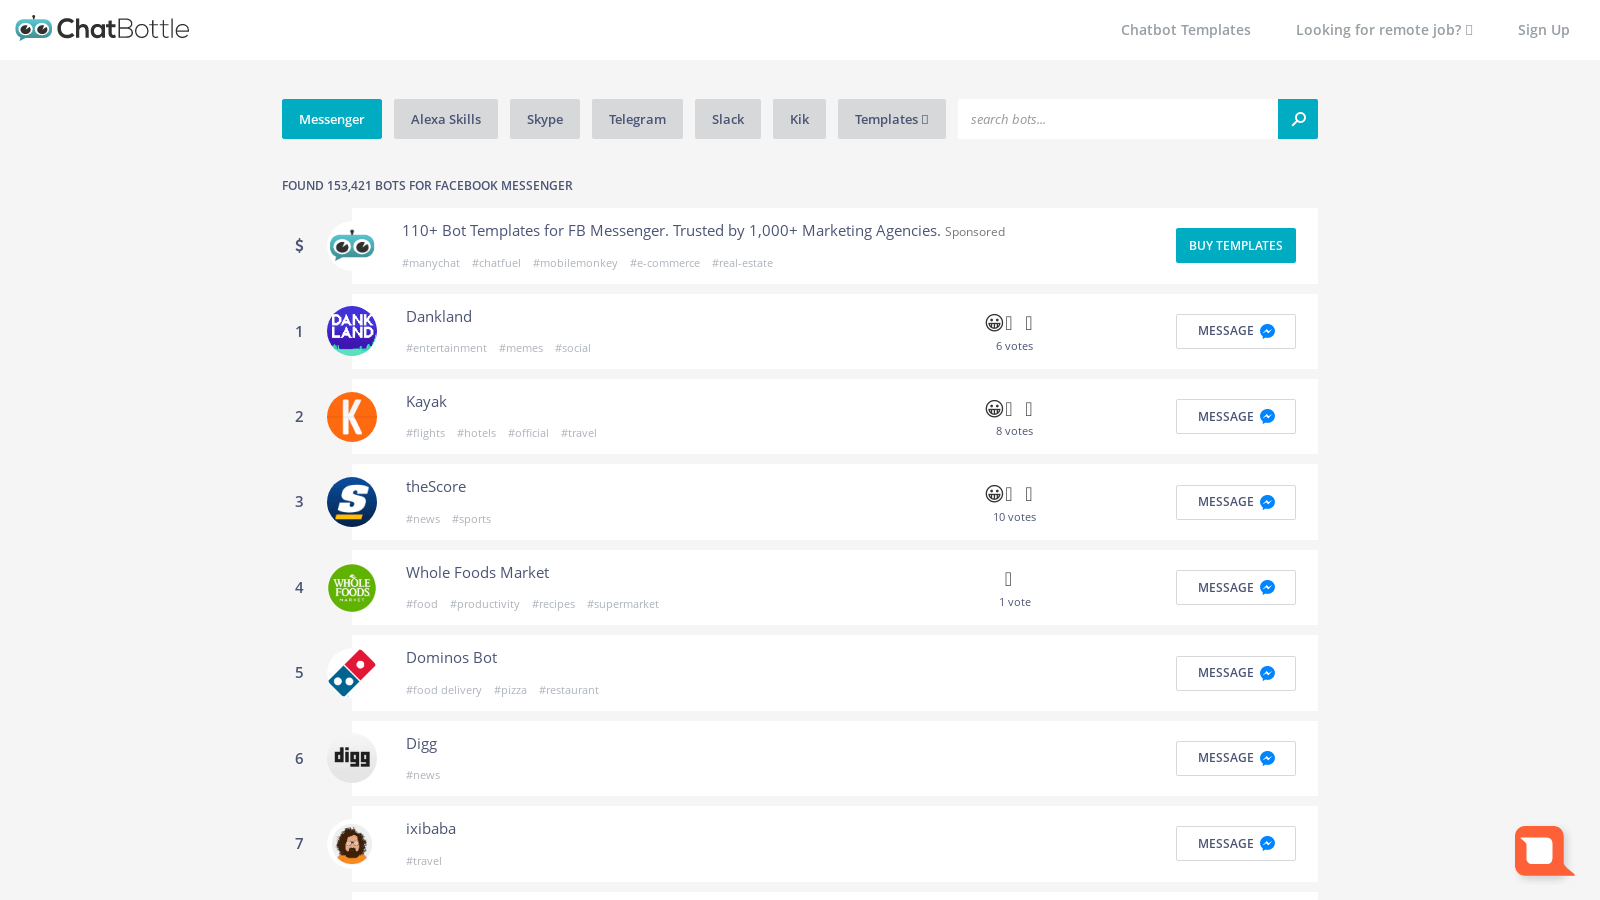Image resolution: width=1600 pixels, height=900 pixels.
Task: Select the Messenger platform tab
Action: point(332,119)
